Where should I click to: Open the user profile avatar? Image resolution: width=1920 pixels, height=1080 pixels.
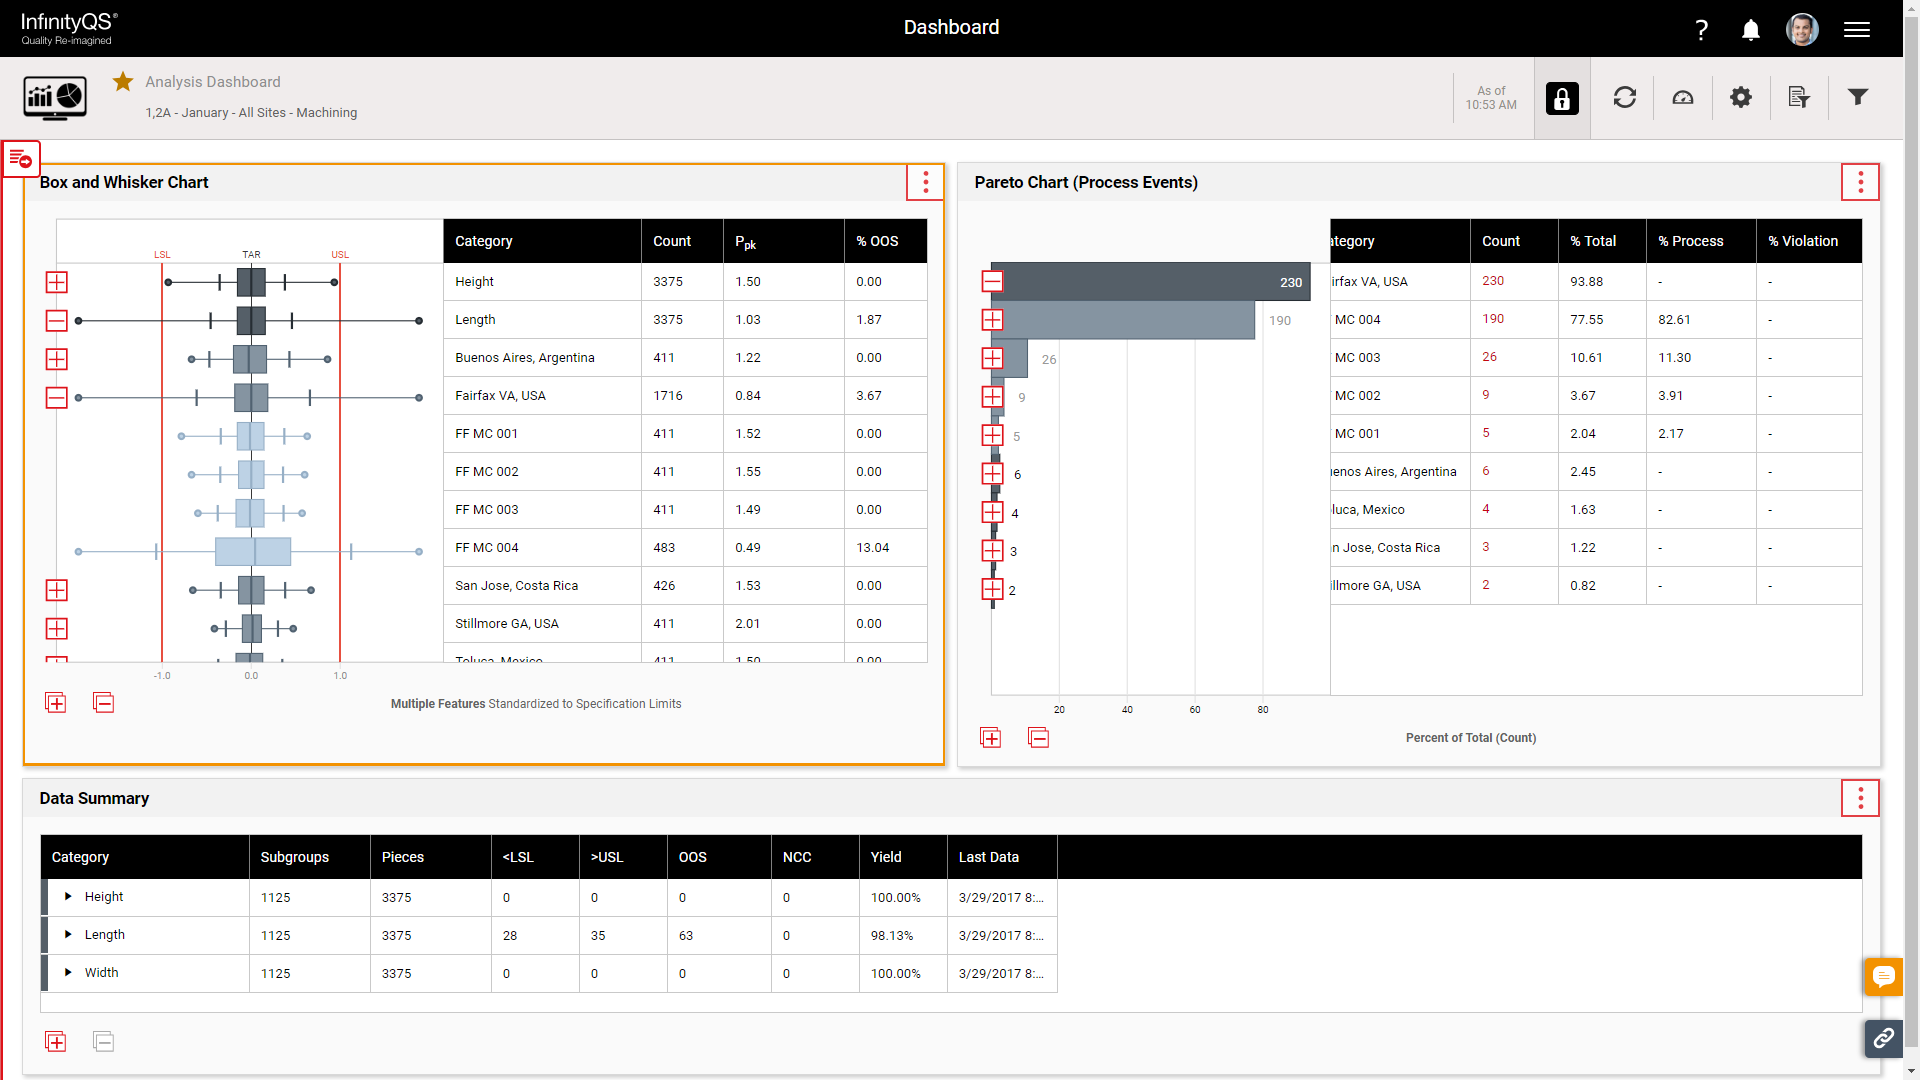(x=1803, y=29)
